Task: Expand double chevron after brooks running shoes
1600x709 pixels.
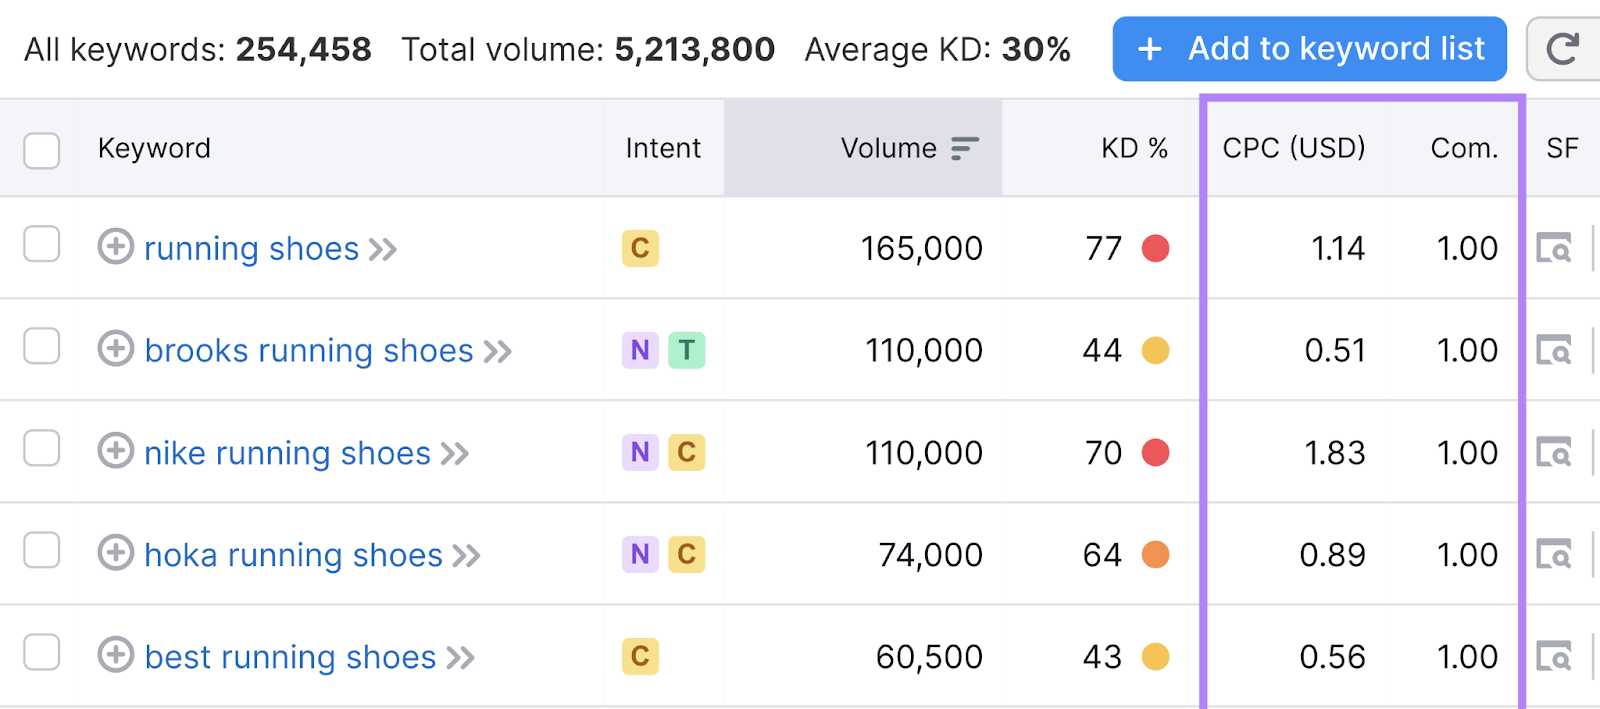Action: [x=498, y=351]
